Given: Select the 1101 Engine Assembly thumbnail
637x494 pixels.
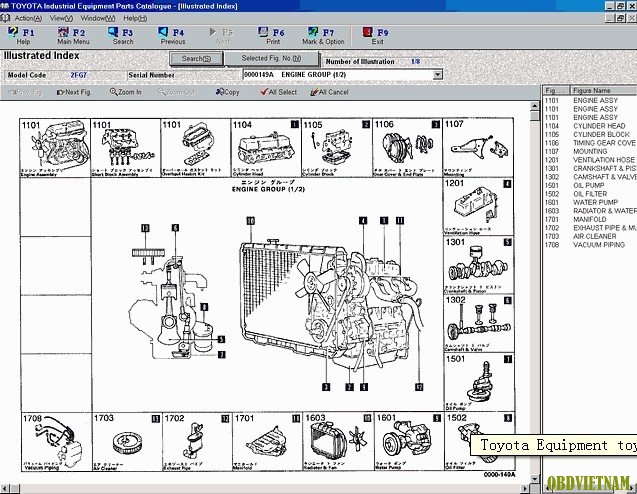Looking at the screenshot, I should [55, 147].
